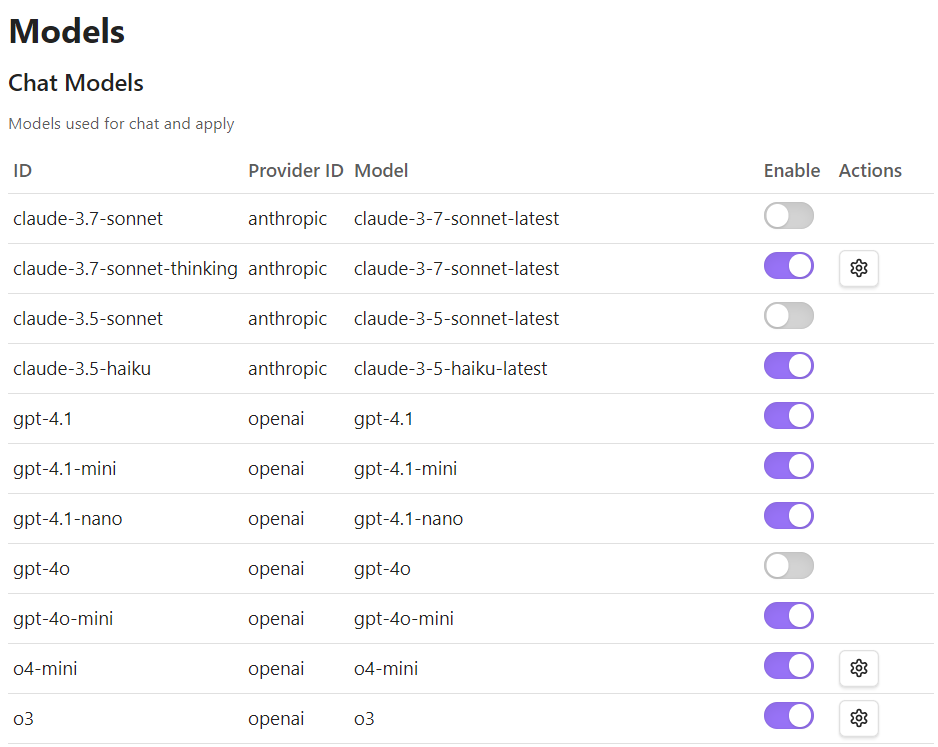Enable the gpt-4o model toggle
The height and width of the screenshot is (747, 938).
coord(788,566)
